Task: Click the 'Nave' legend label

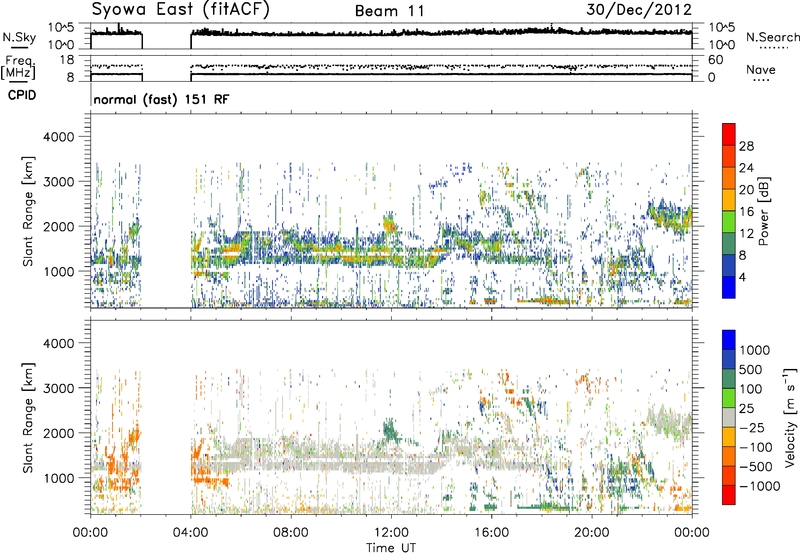Action: coord(760,69)
